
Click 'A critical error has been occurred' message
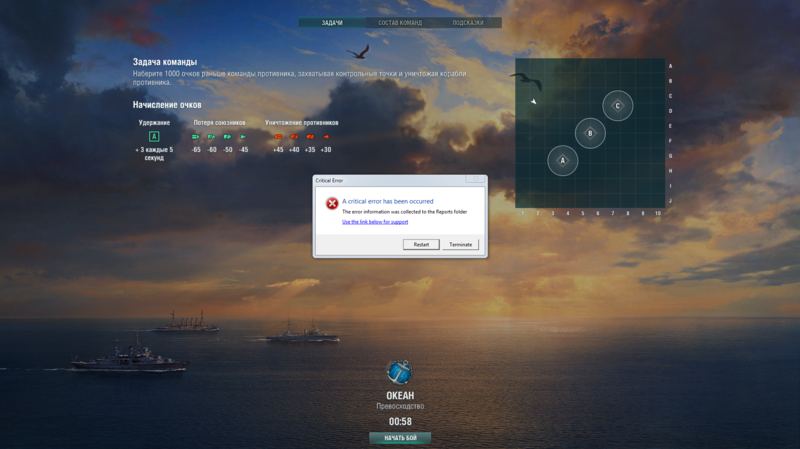388,201
